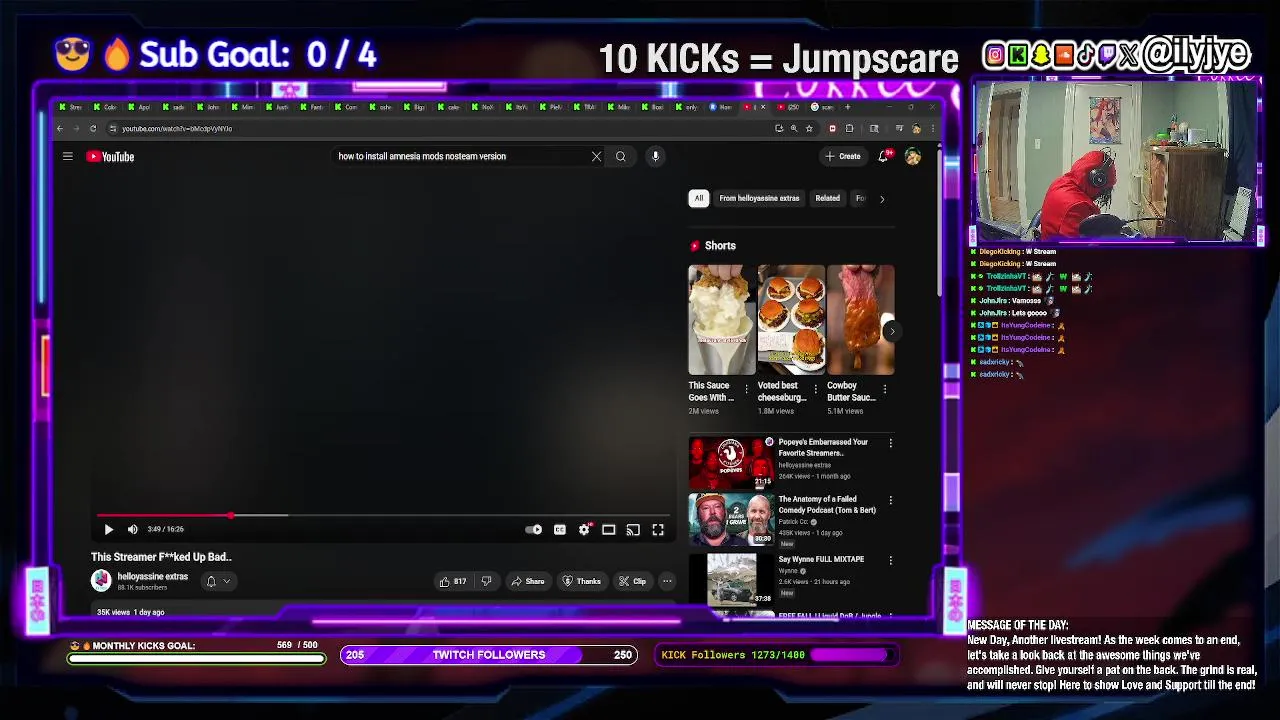Go to YouTube home via logo
Viewport: 1280px width, 720px height.
point(110,156)
